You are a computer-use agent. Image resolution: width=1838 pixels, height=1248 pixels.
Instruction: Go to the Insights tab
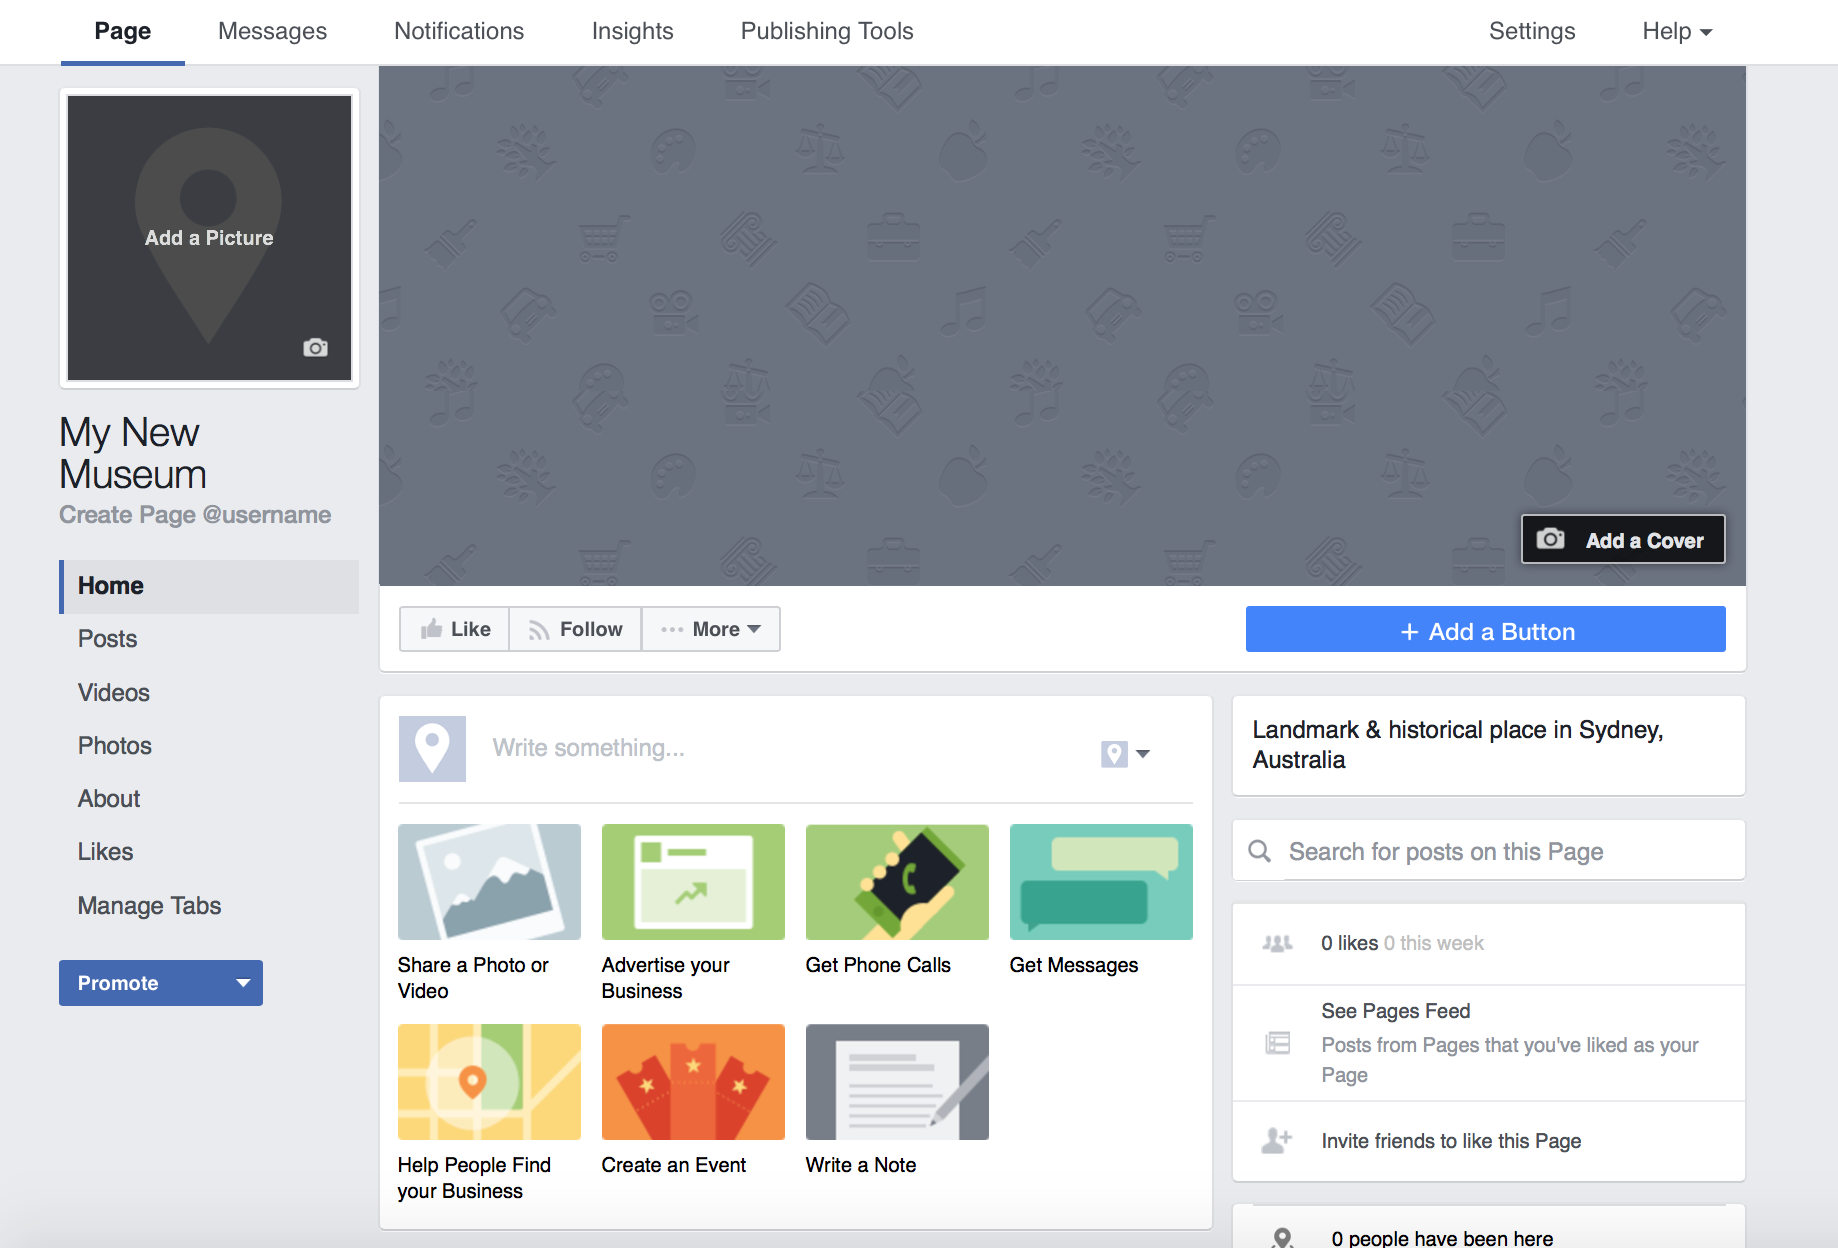[633, 31]
